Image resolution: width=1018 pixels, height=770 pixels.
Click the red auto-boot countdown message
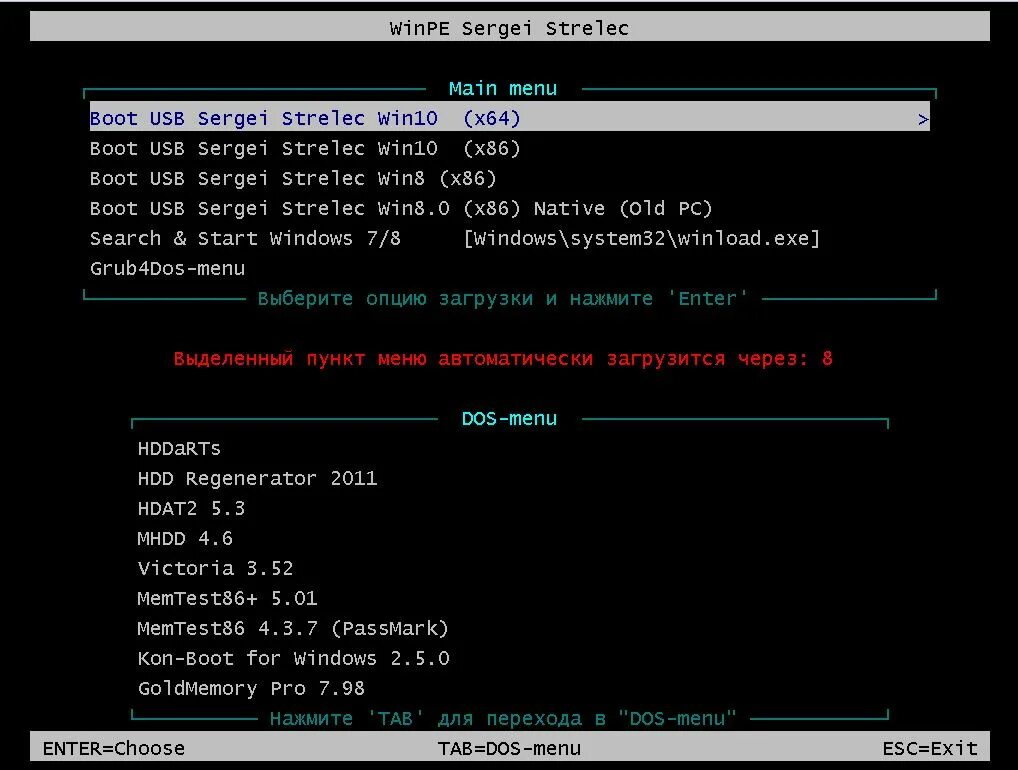point(503,358)
